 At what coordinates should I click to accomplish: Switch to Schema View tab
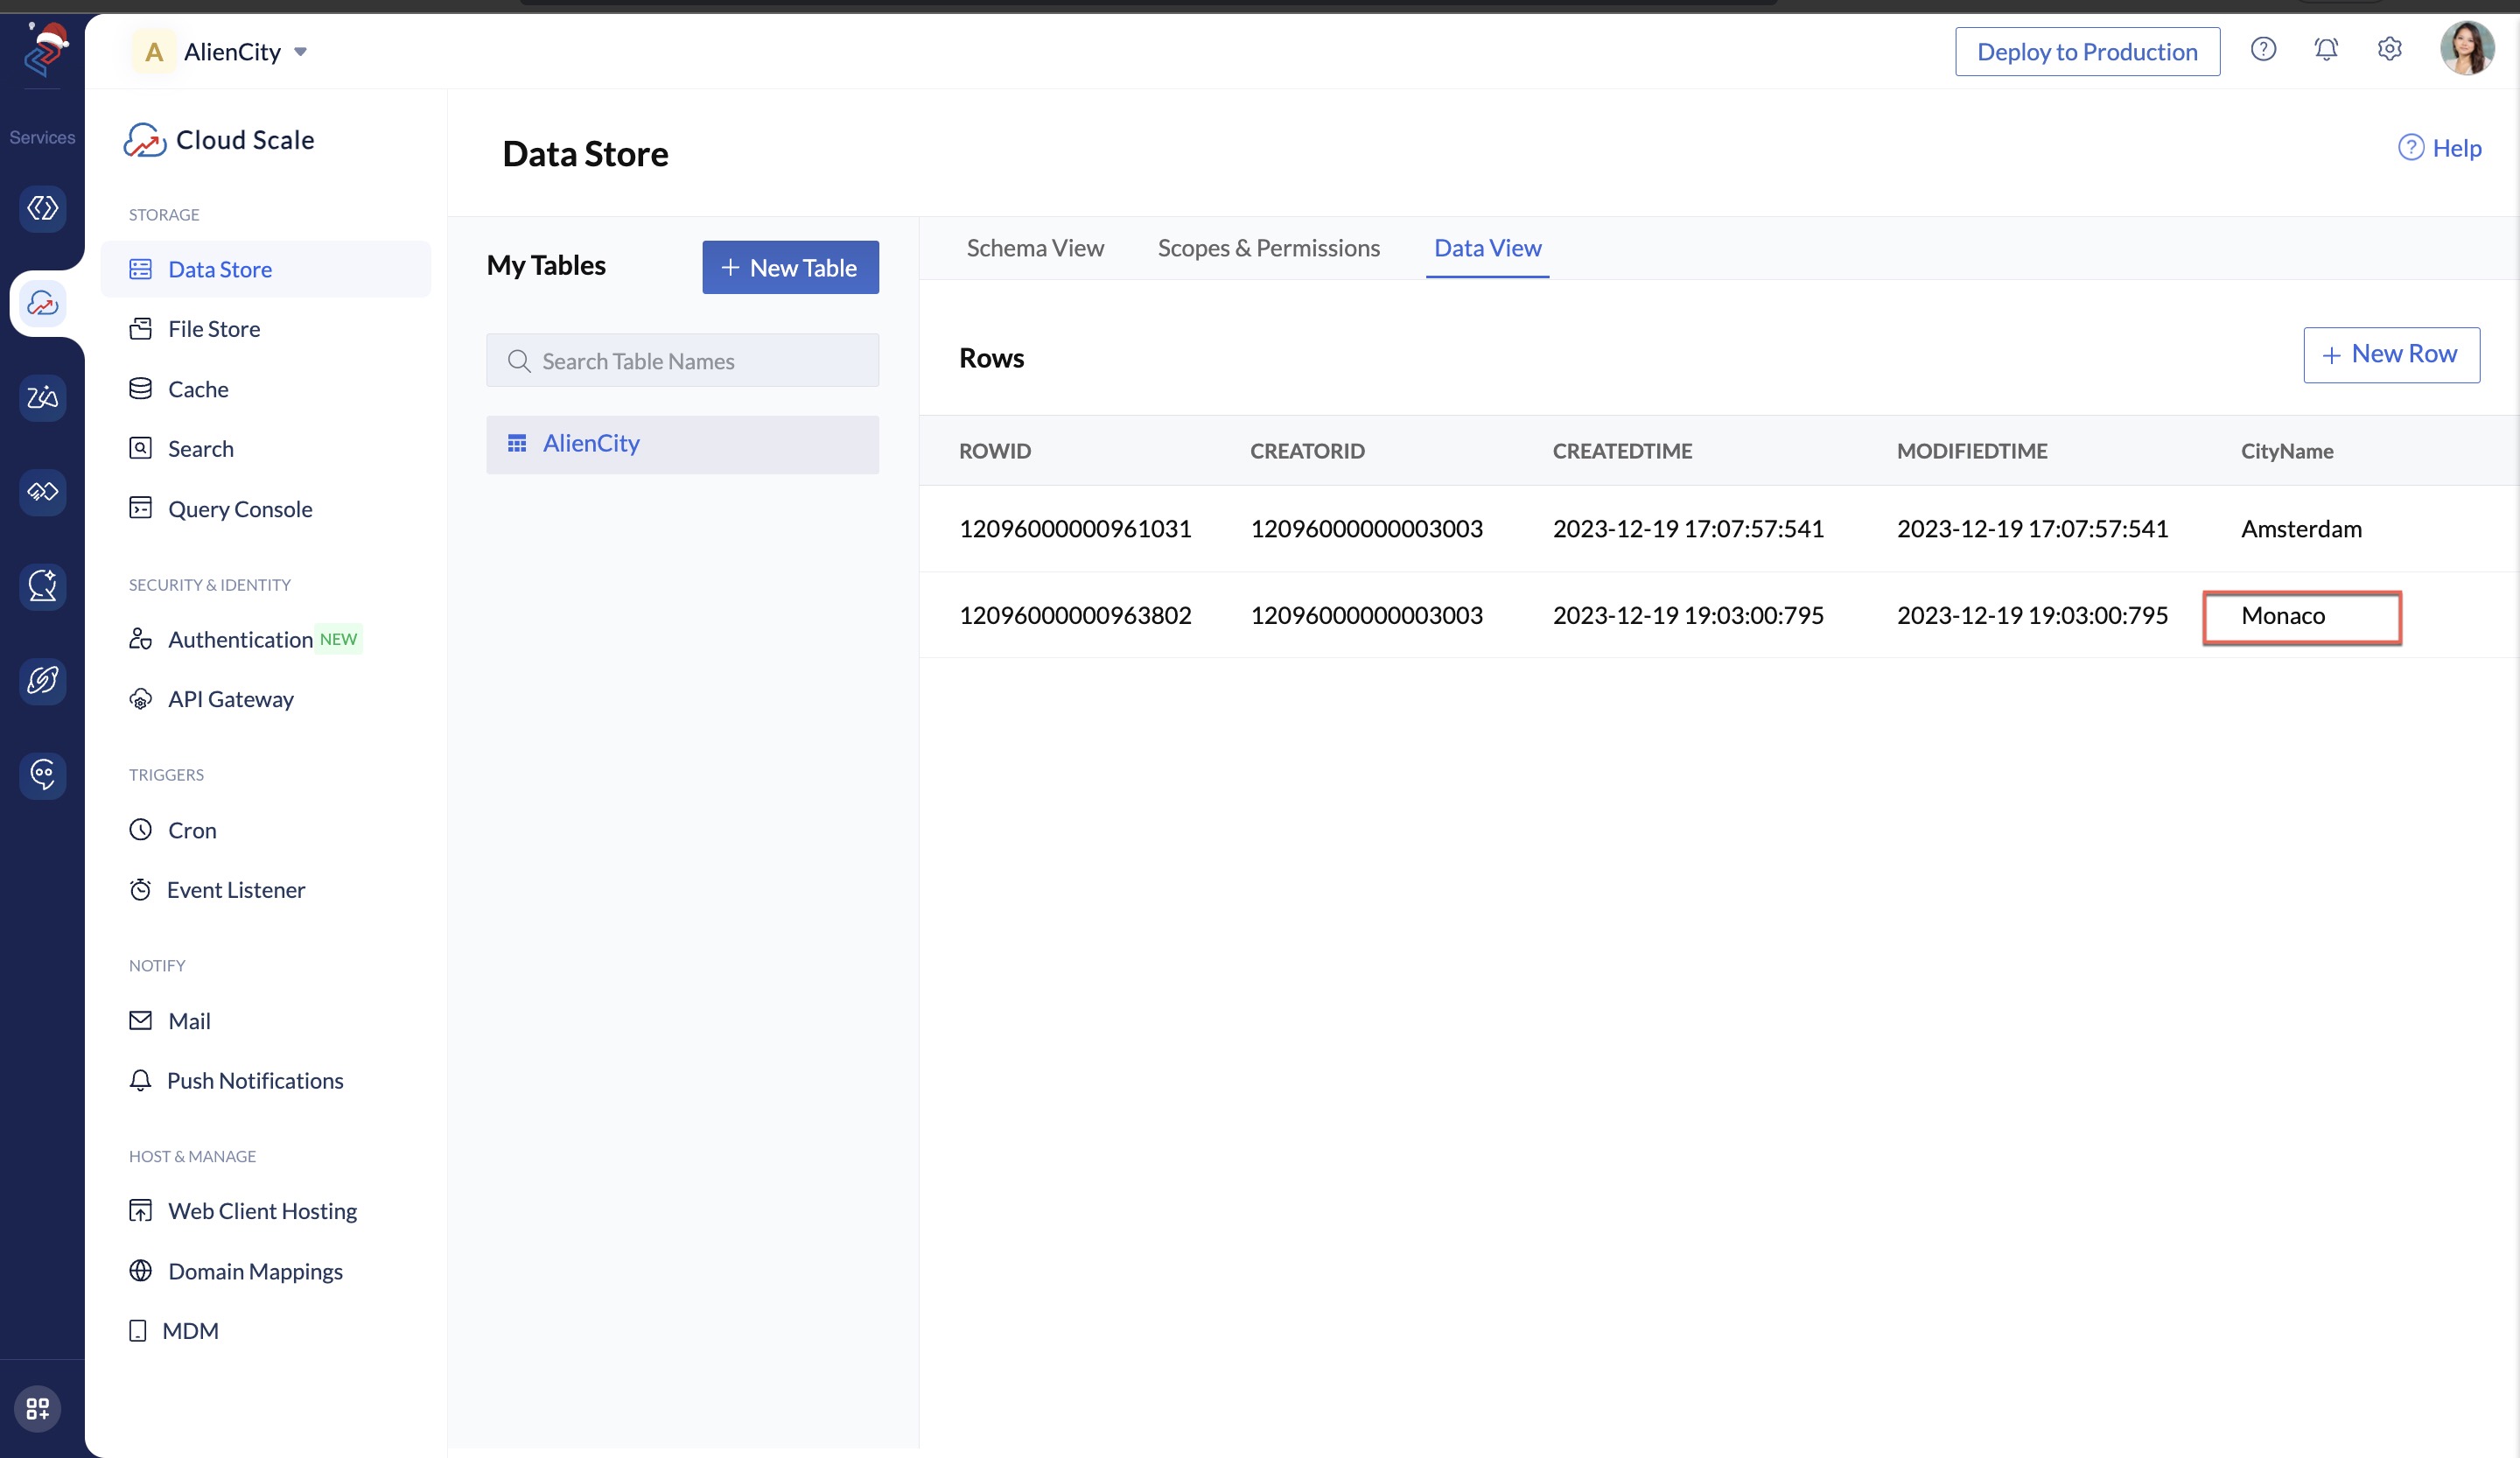pyautogui.click(x=1036, y=249)
